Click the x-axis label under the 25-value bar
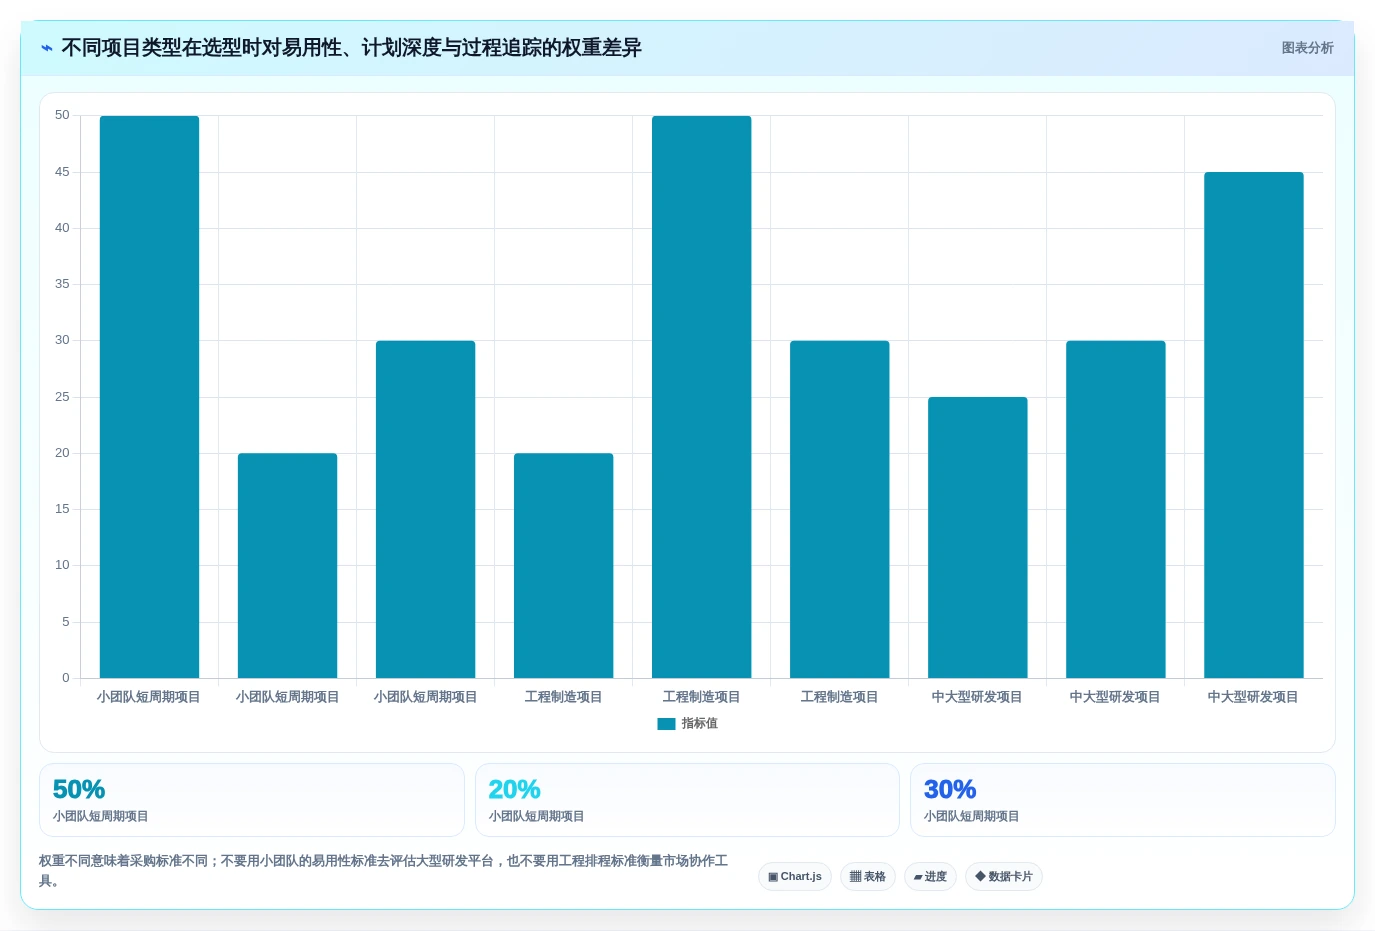 (x=977, y=697)
